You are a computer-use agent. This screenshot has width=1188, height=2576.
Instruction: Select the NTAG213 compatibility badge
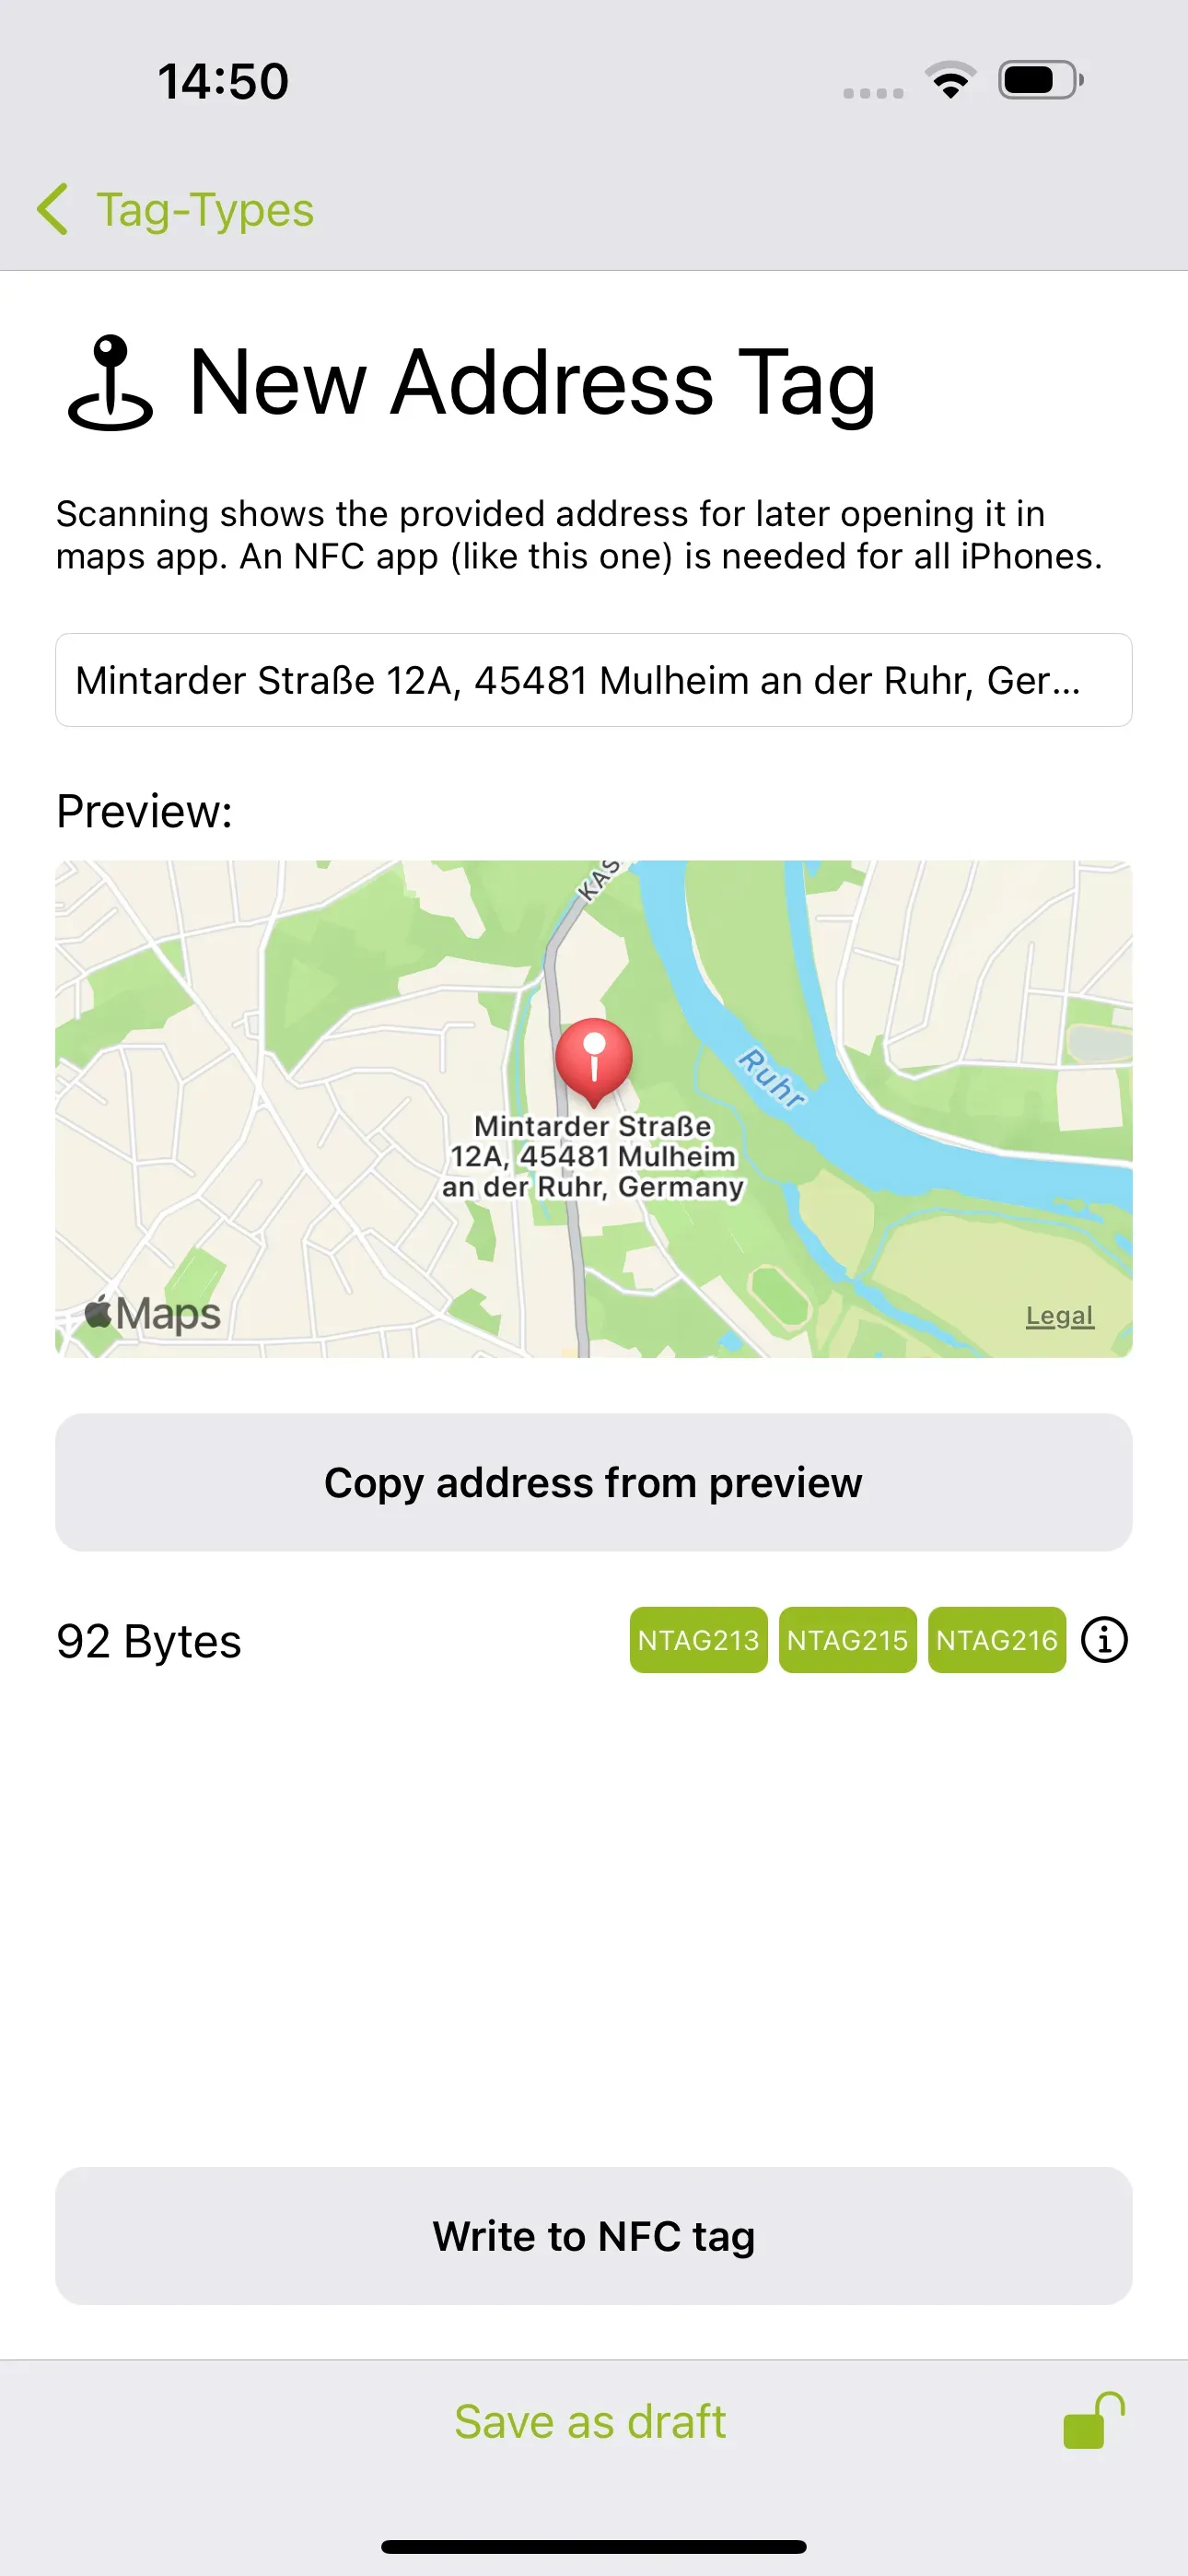(698, 1639)
